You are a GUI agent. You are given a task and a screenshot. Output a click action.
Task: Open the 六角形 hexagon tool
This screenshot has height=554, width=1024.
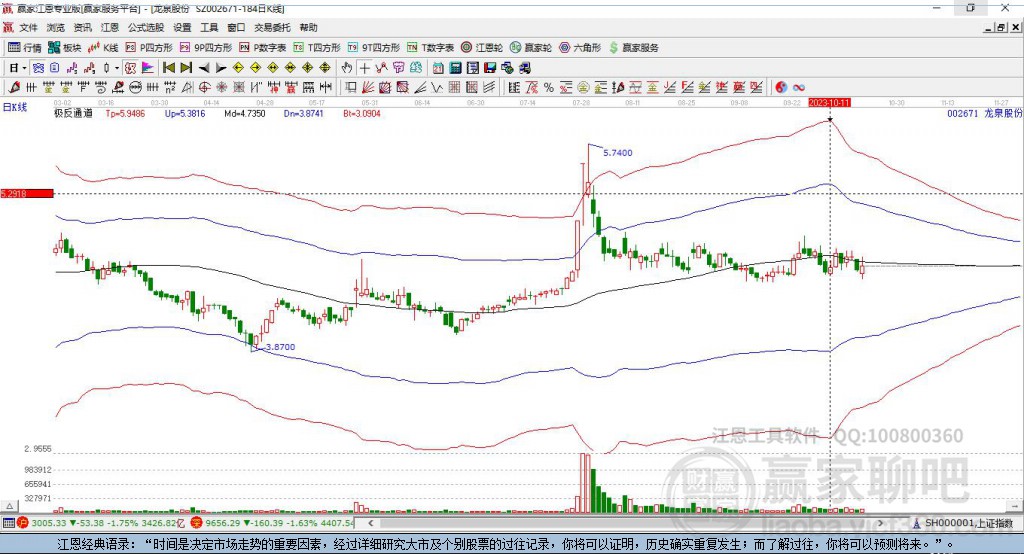(580, 48)
